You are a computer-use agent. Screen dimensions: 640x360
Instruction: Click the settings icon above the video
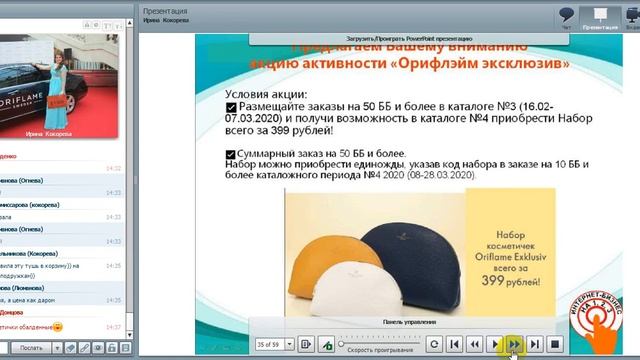click(96, 25)
